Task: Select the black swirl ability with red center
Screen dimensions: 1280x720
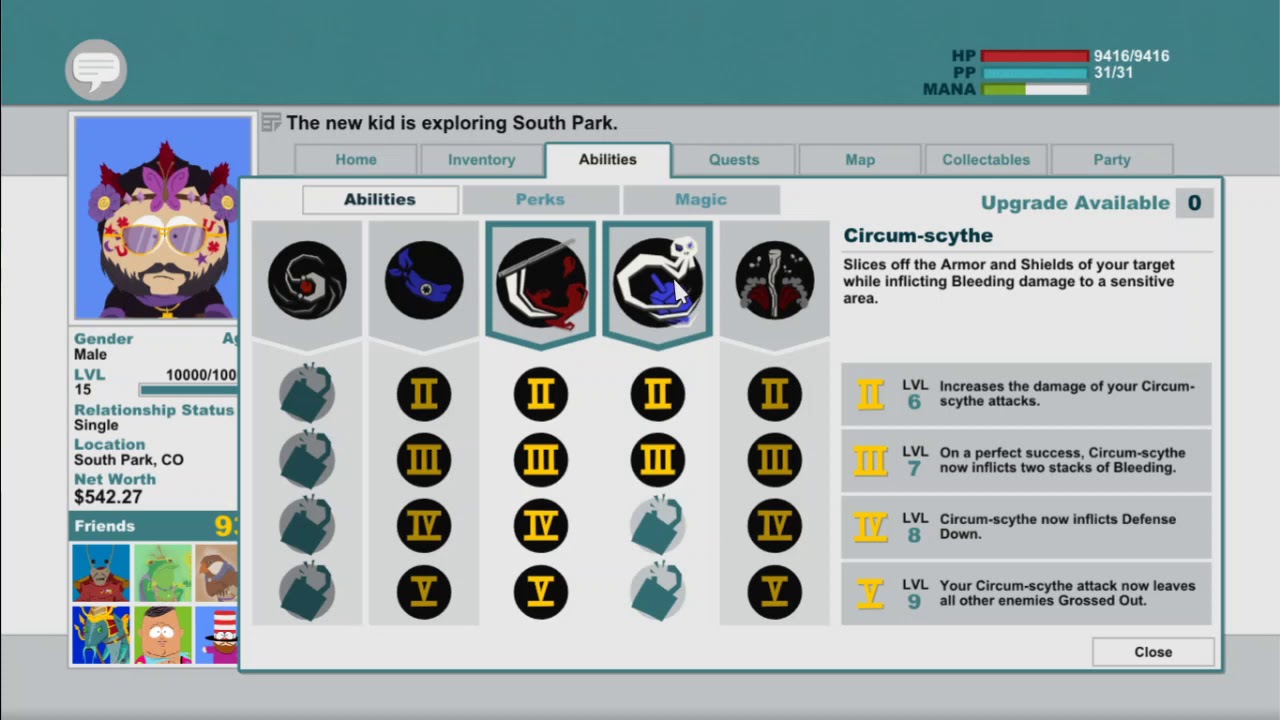Action: [x=307, y=280]
